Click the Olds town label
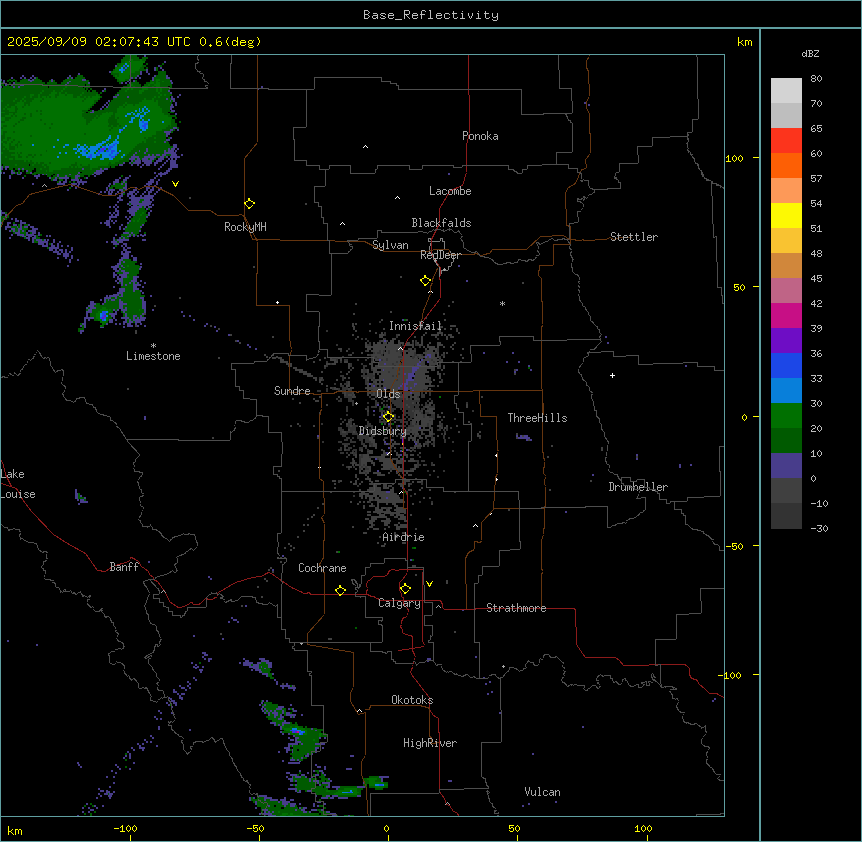 pos(388,394)
